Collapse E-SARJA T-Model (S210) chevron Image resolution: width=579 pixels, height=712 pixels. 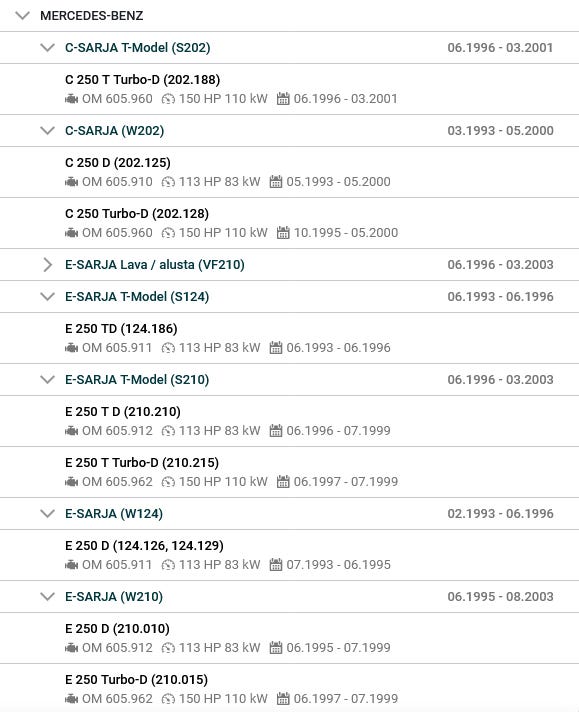coord(47,380)
